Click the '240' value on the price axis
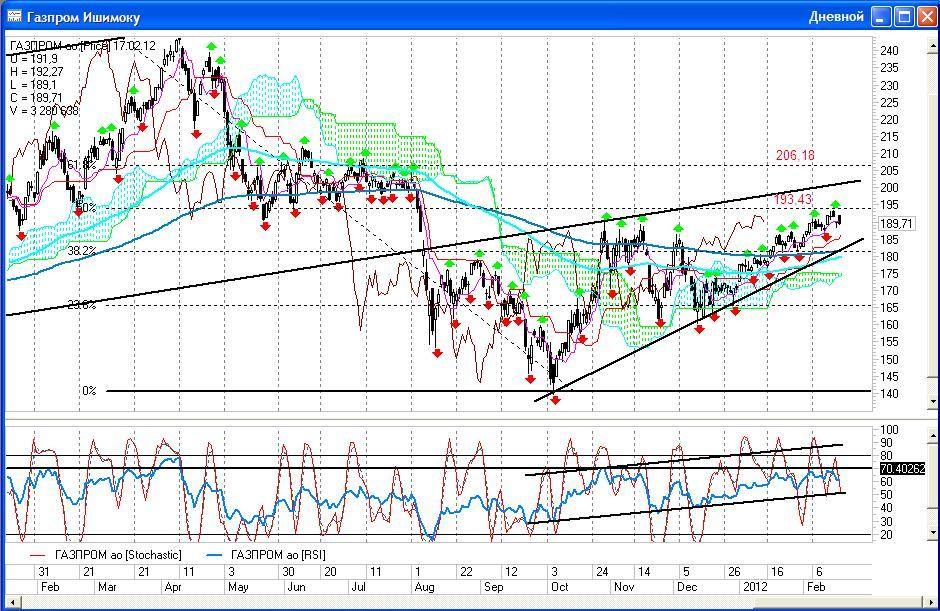 pyautogui.click(x=890, y=51)
